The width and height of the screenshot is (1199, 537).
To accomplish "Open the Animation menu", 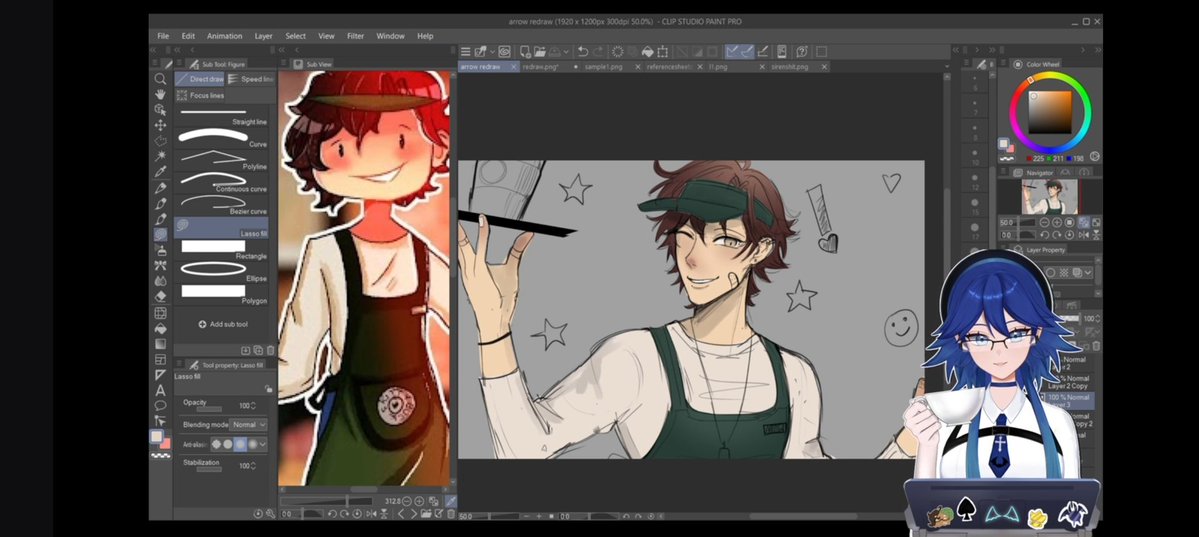I will coord(224,36).
